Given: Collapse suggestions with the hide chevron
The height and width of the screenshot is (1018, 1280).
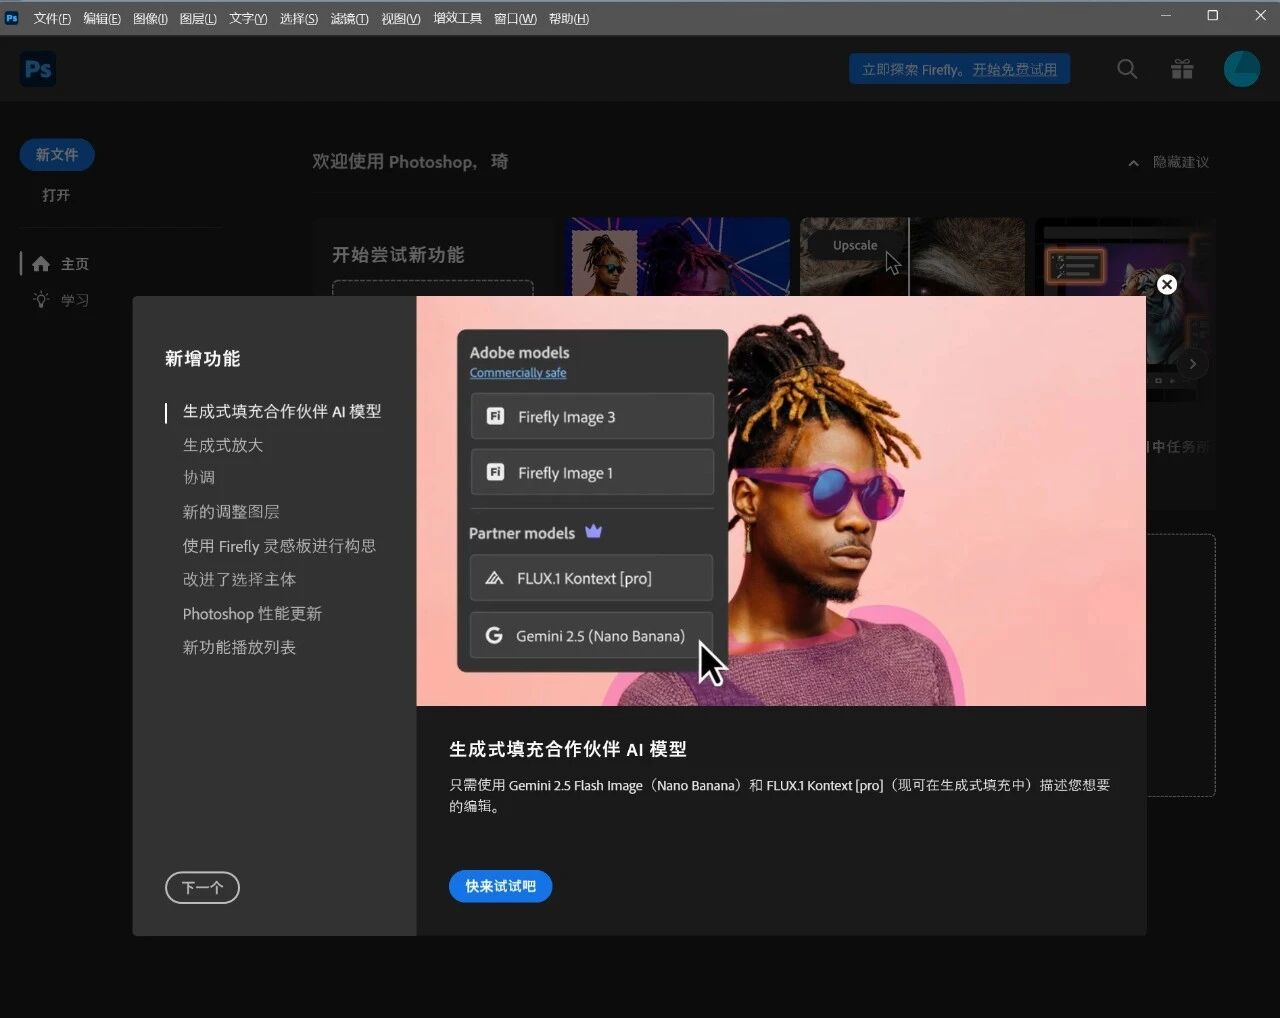Looking at the screenshot, I should point(1133,163).
